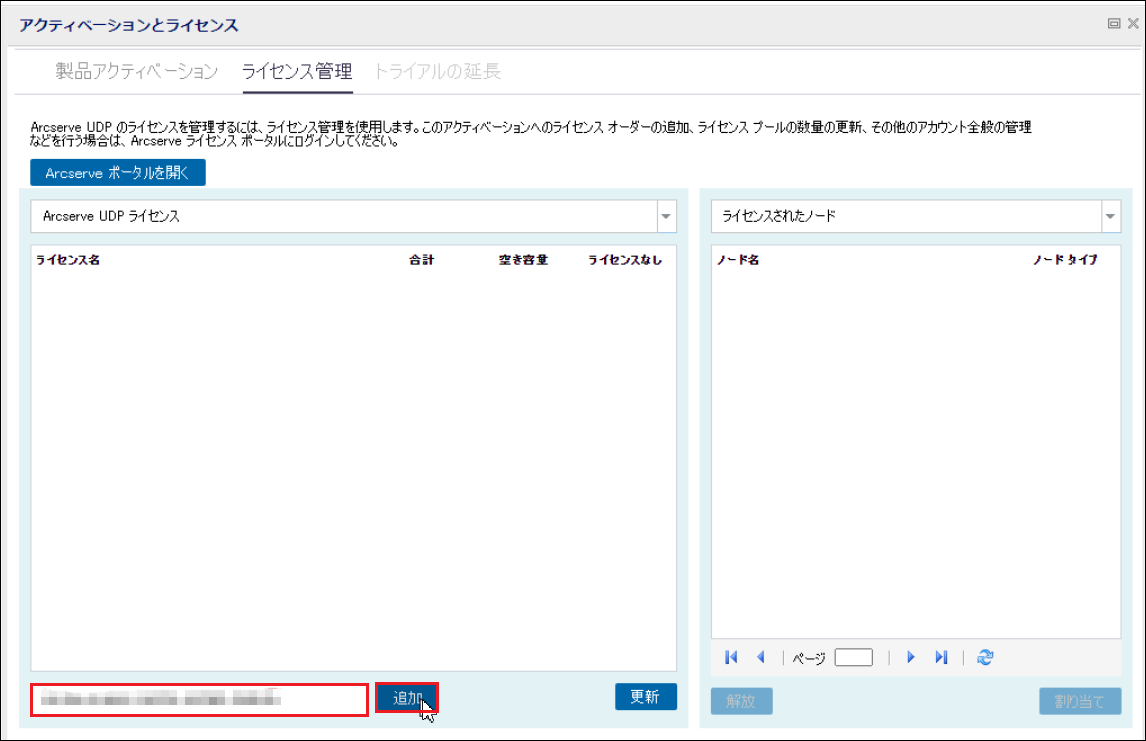Maximize the アクティベーションとライセンス dialog
The width and height of the screenshot is (1146, 741).
(x=1113, y=24)
